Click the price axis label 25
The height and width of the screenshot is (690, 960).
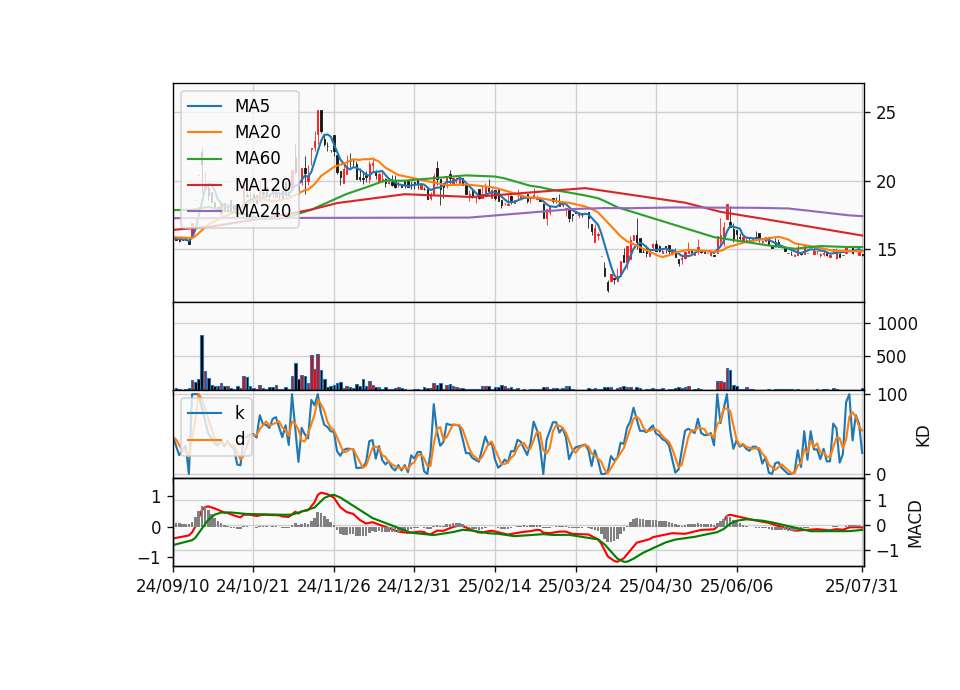tap(886, 113)
